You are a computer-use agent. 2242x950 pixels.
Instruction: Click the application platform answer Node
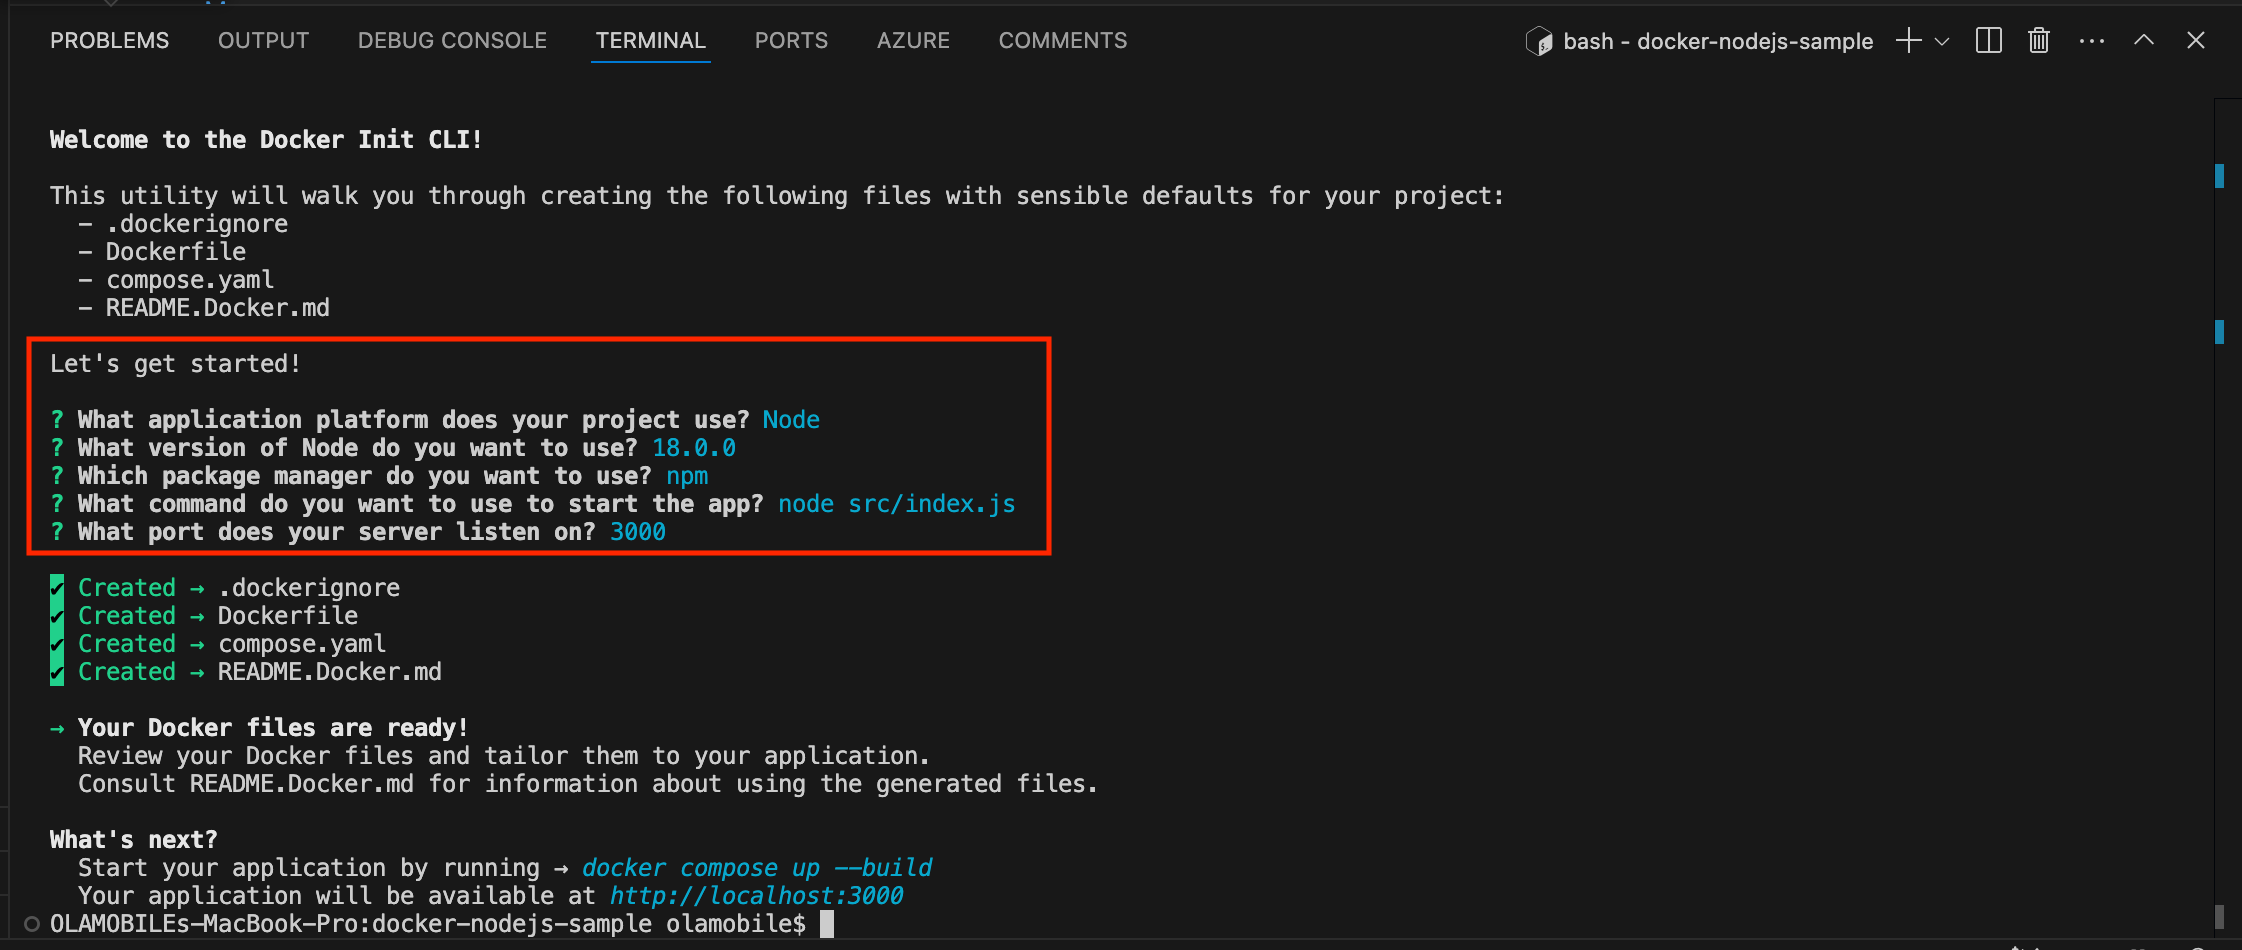(x=791, y=419)
